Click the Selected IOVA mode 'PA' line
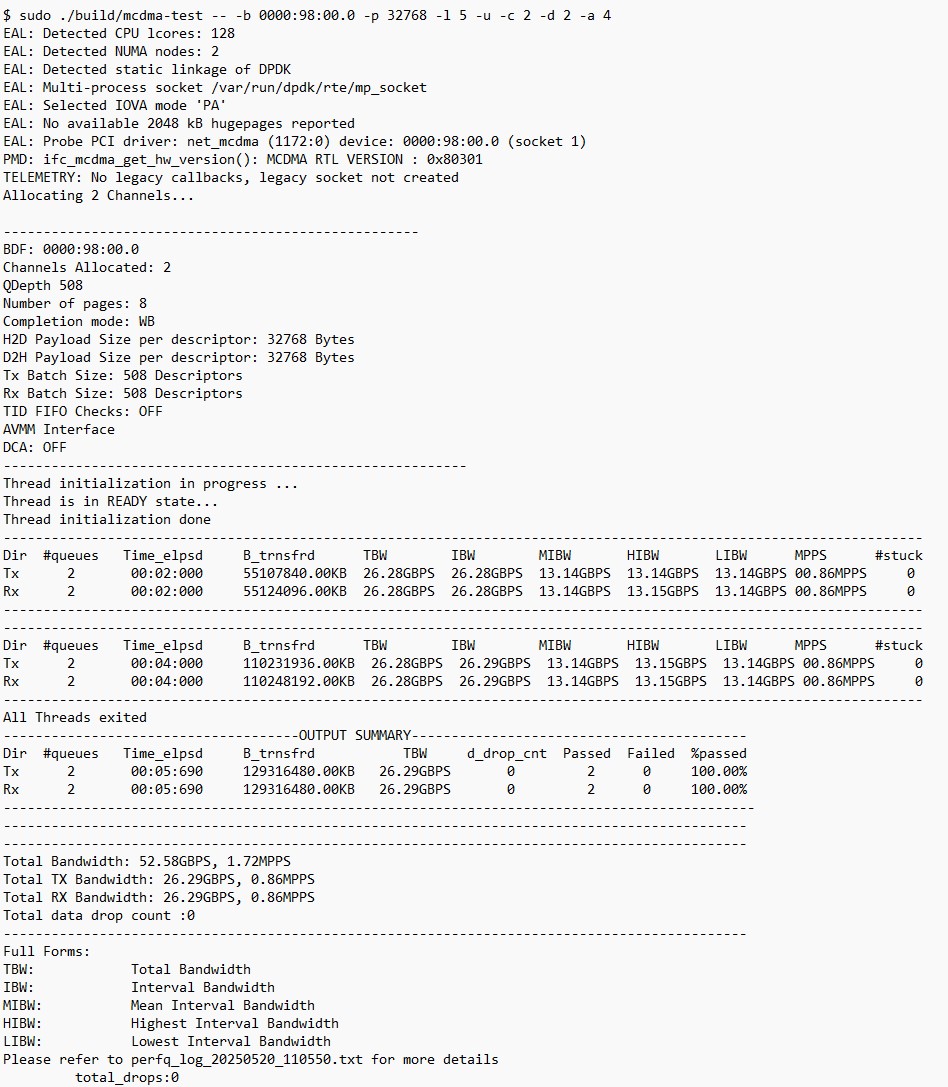 point(115,105)
